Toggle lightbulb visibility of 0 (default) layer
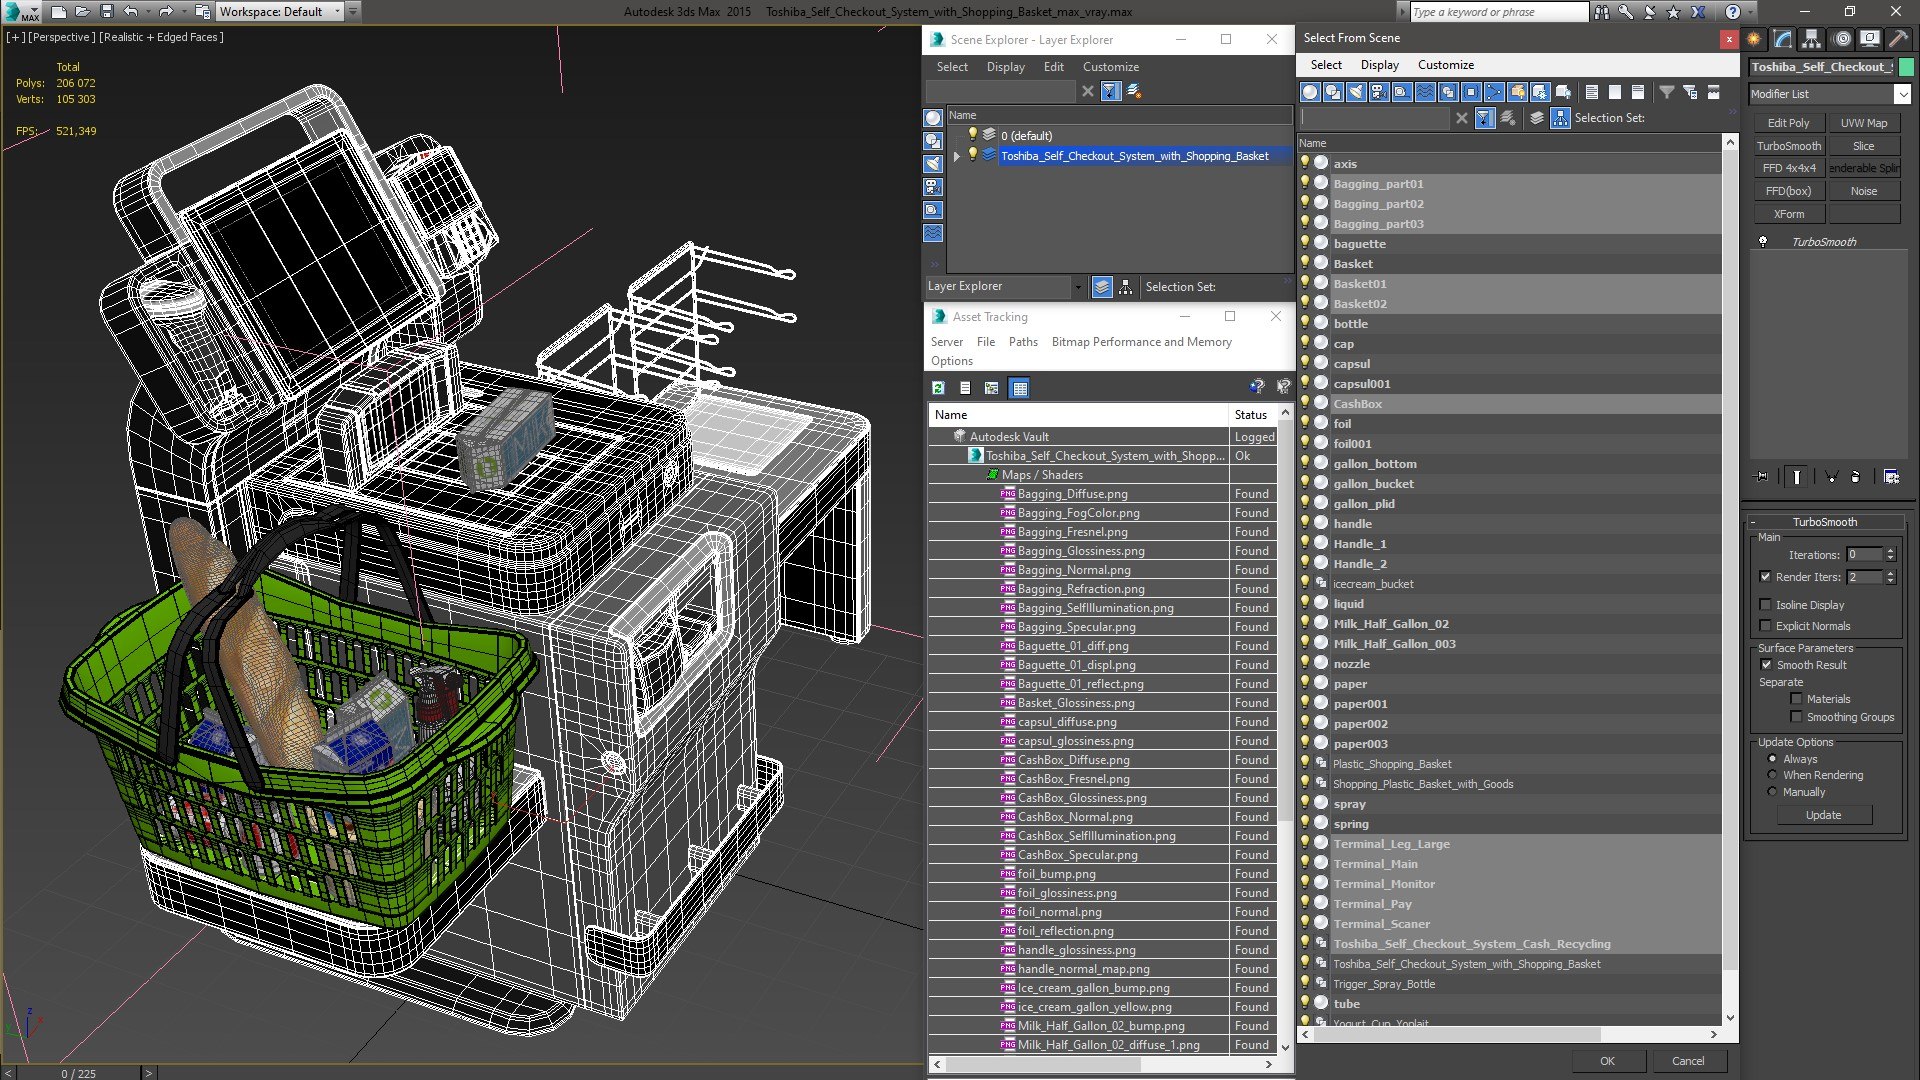Screen dimensions: 1920x1080 [x=971, y=135]
